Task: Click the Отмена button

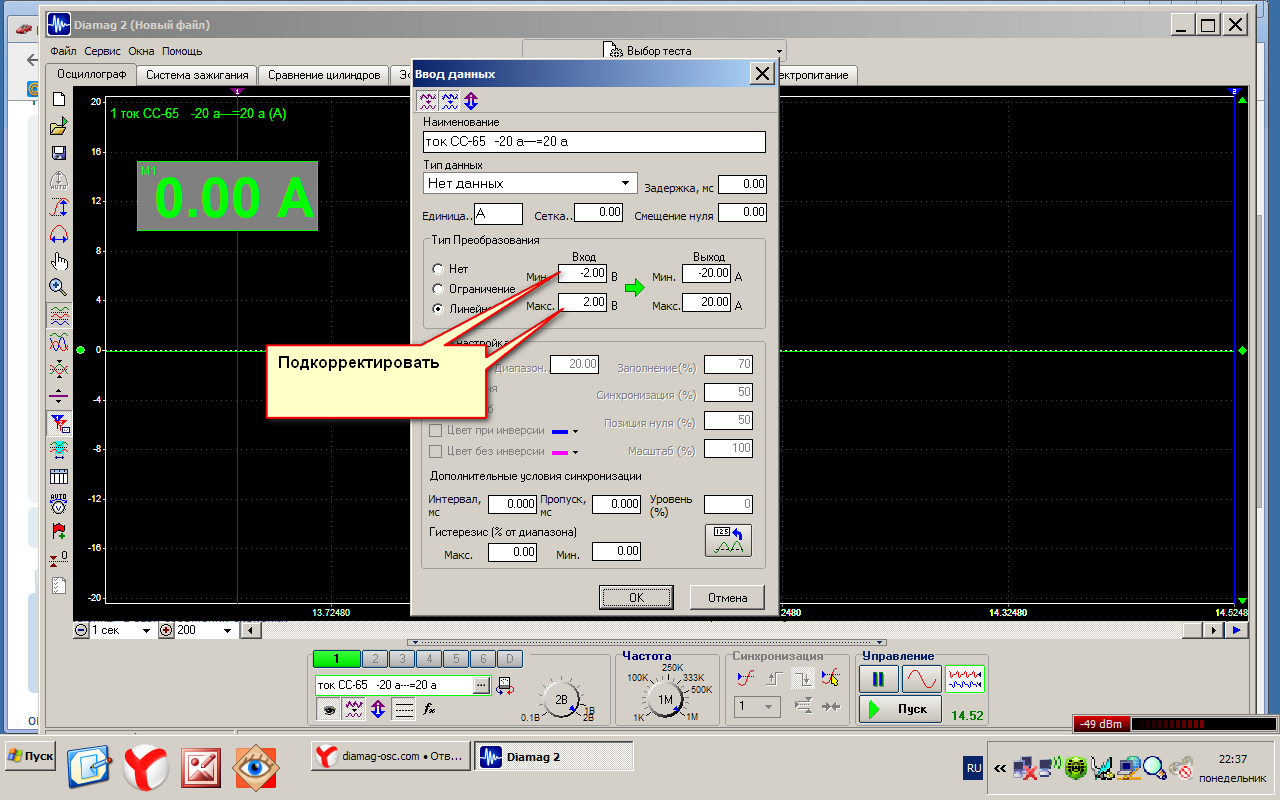Action: point(728,597)
